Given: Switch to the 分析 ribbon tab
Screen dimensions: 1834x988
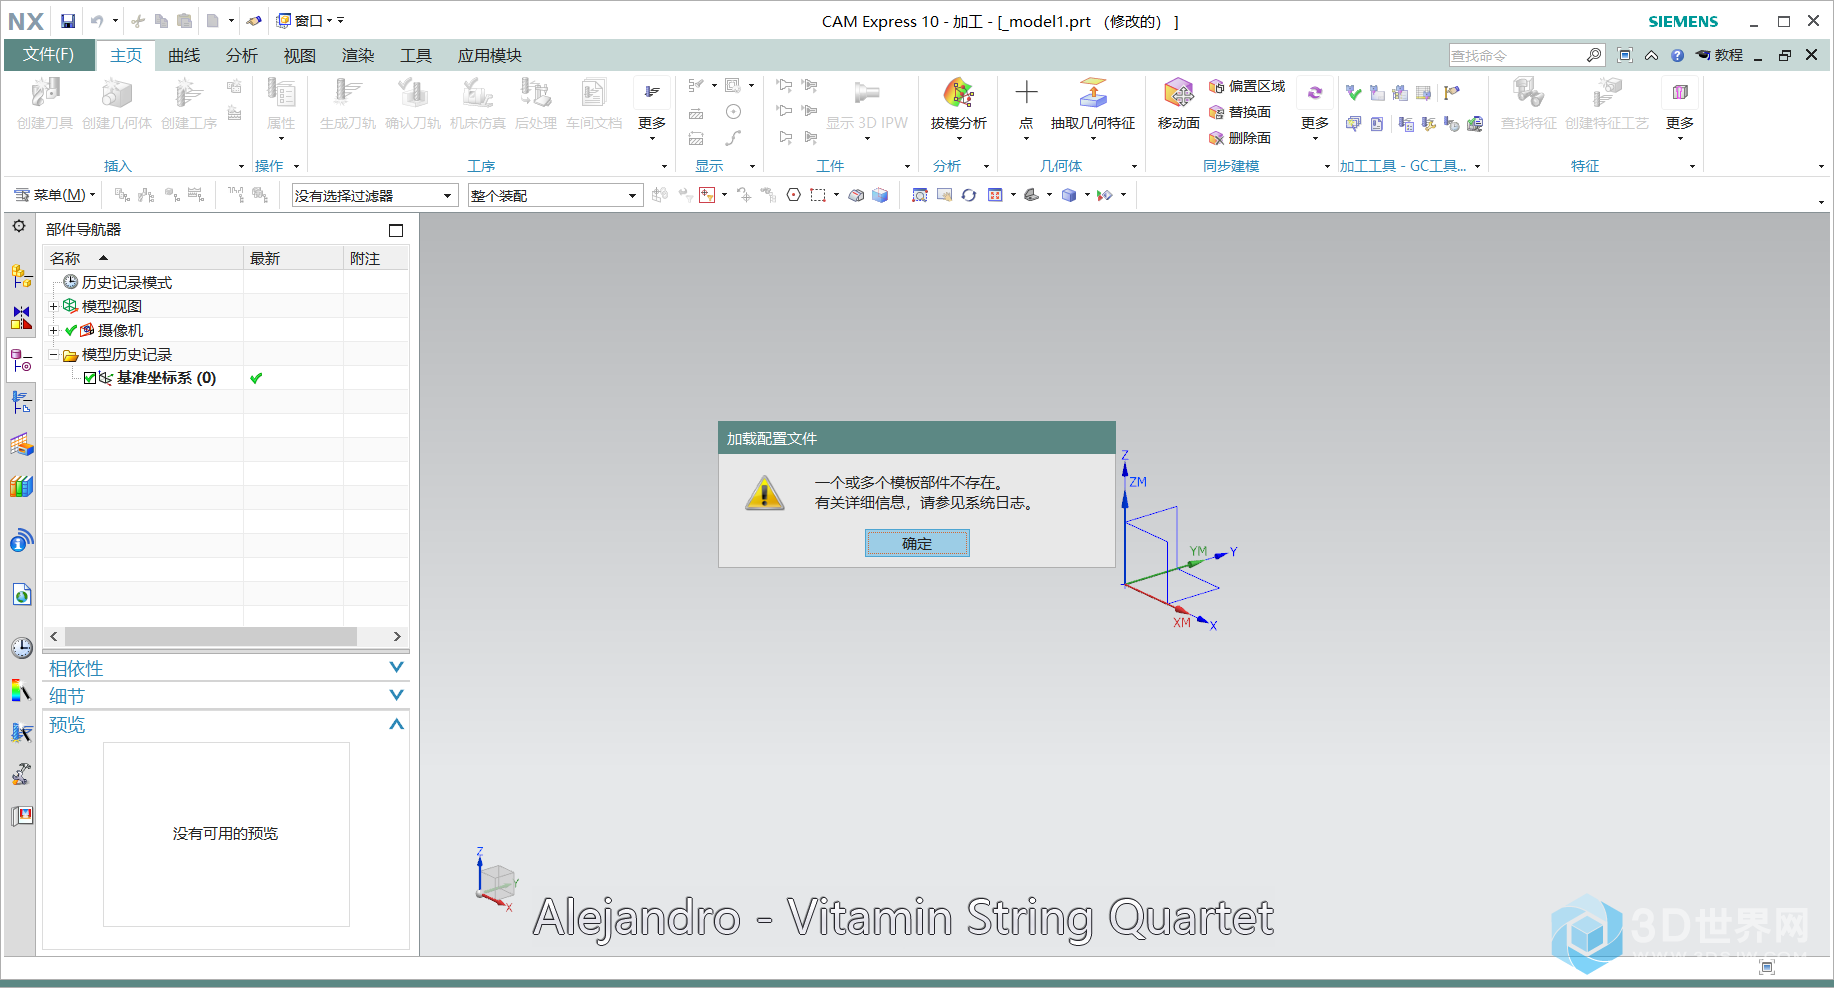Looking at the screenshot, I should click(x=242, y=56).
